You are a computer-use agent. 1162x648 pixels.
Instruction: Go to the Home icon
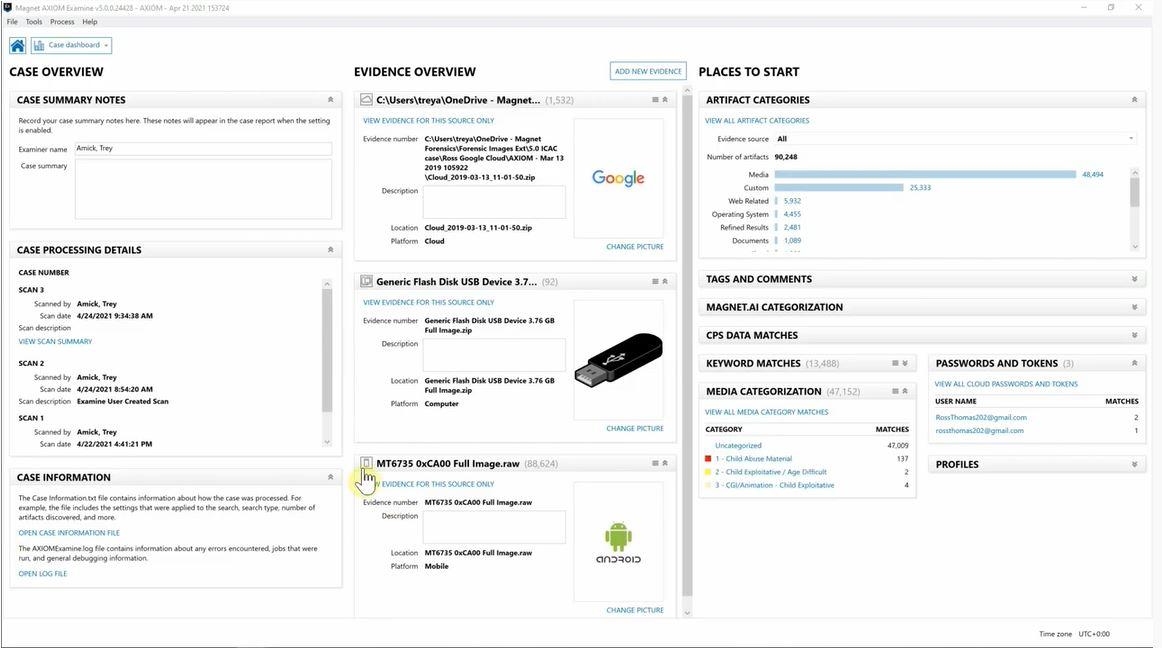(x=18, y=45)
